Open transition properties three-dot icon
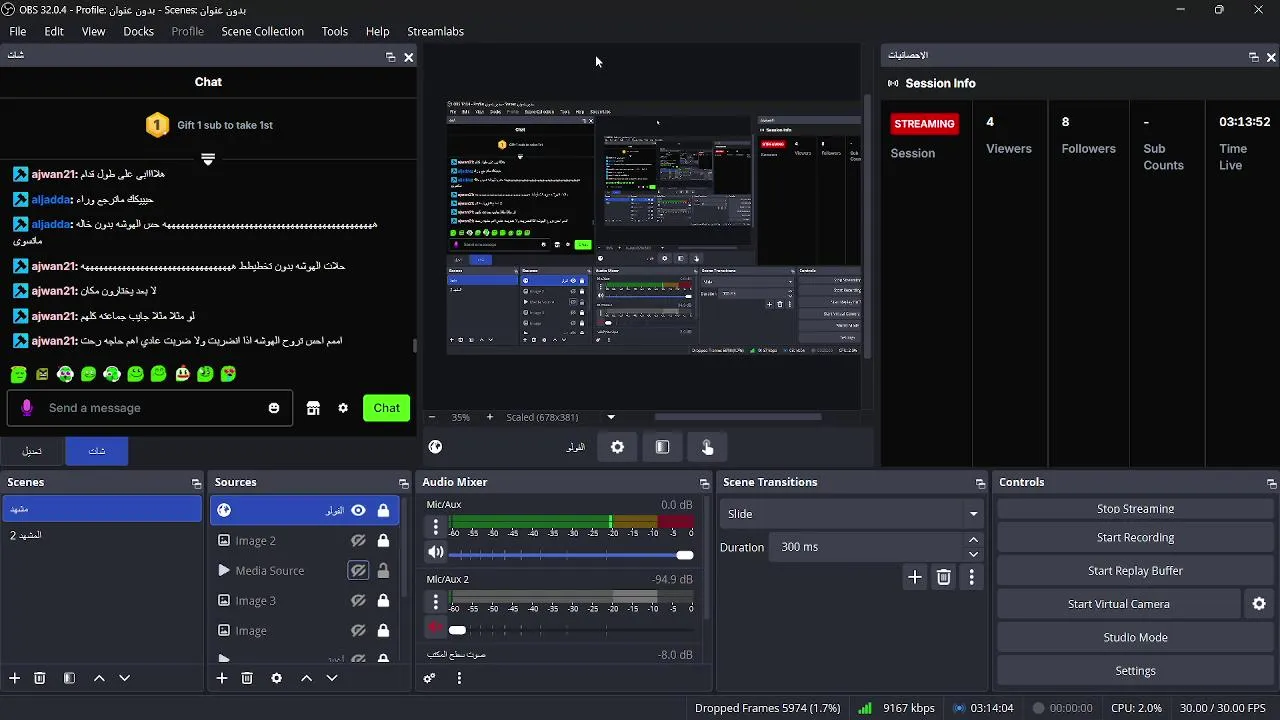This screenshot has height=720, width=1280. tap(972, 577)
